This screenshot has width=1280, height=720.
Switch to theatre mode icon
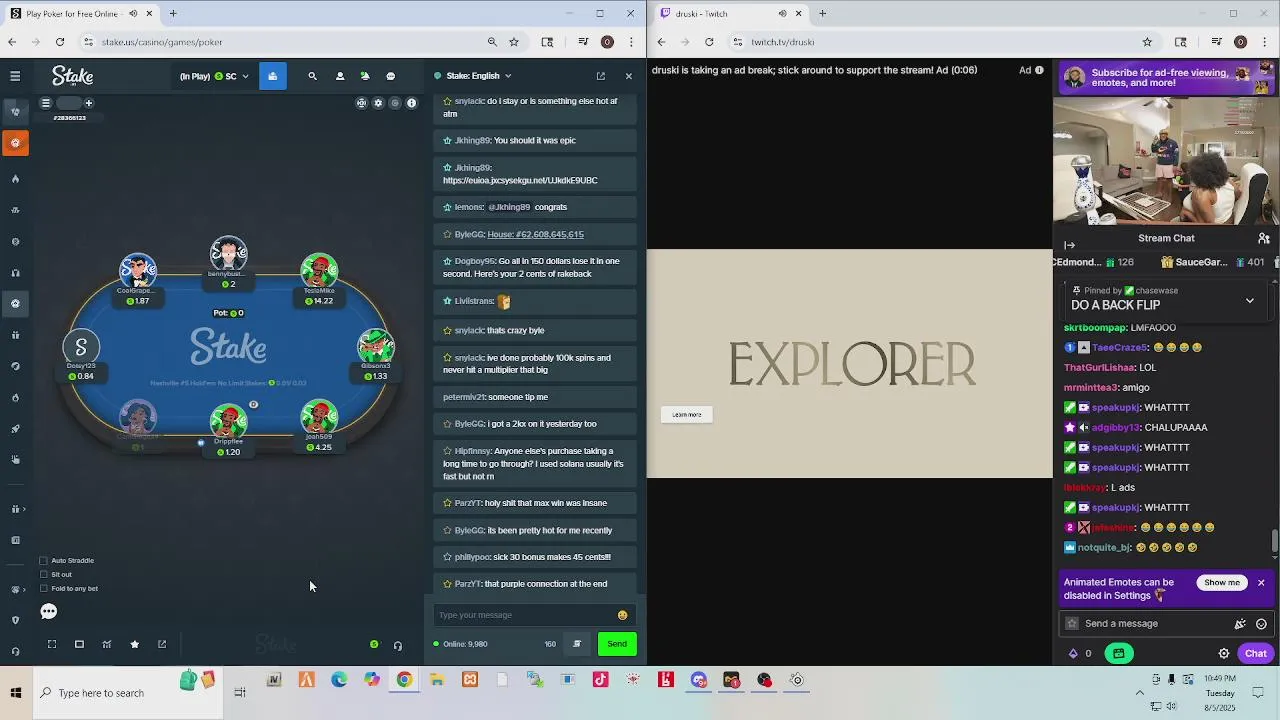(79, 644)
